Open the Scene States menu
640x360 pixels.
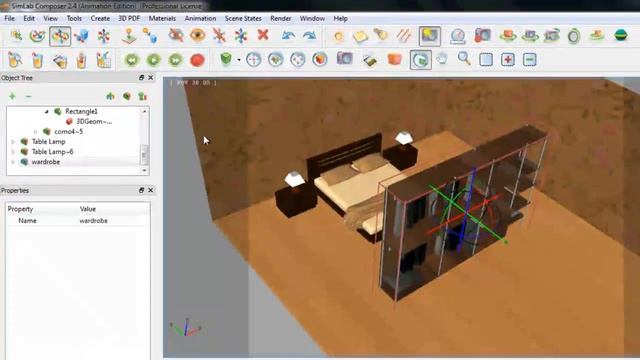[x=243, y=18]
